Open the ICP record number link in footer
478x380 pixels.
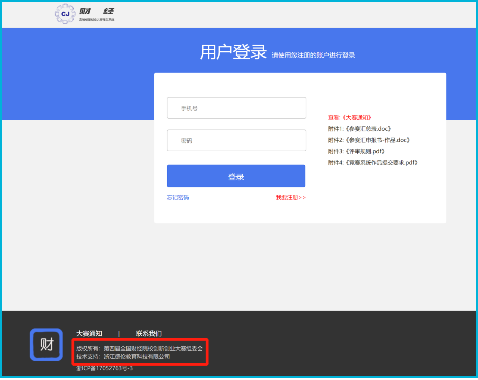coord(105,368)
